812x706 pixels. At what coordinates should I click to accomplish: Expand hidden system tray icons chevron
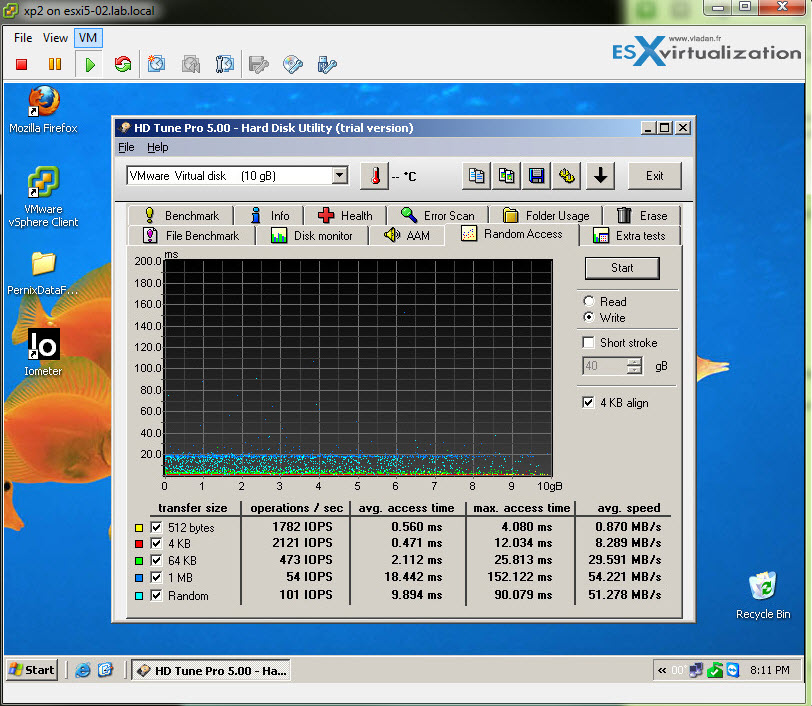662,670
